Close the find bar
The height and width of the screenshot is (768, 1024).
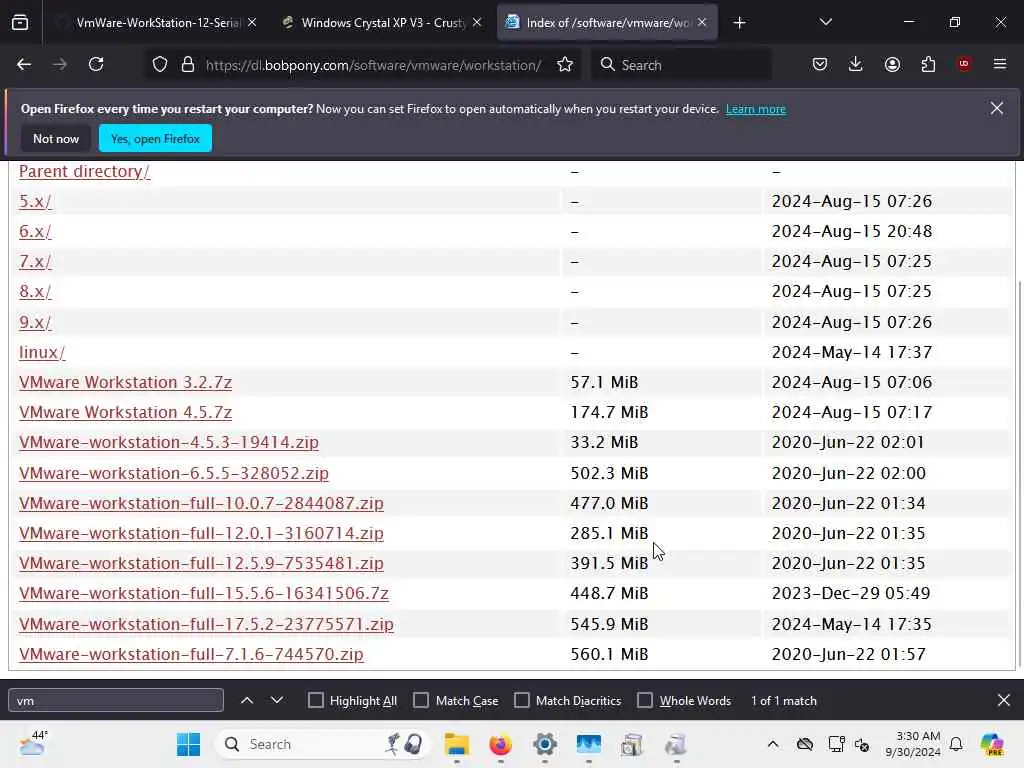click(1004, 701)
